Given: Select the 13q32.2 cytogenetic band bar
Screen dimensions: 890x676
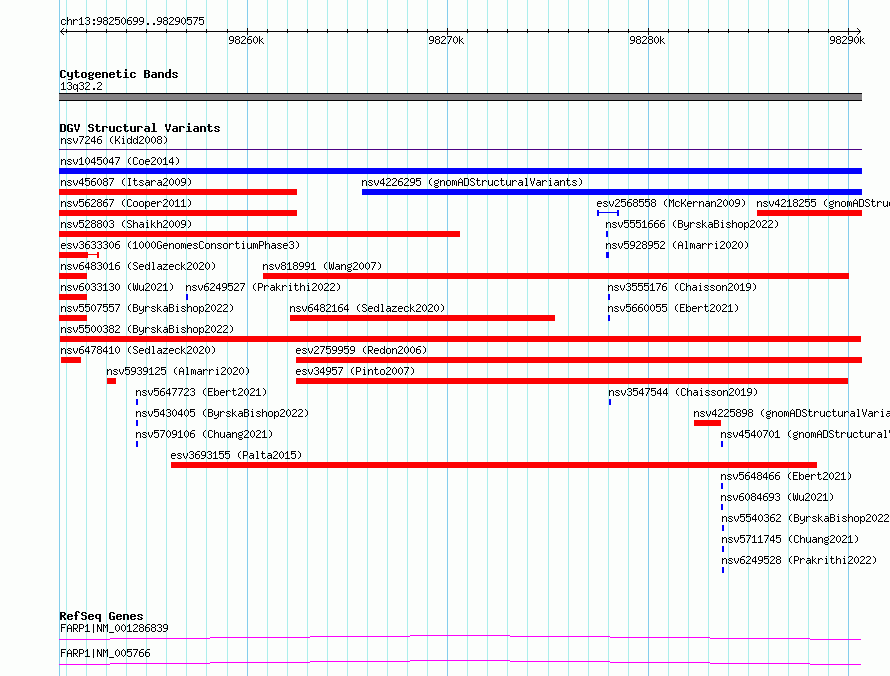Looking at the screenshot, I should click(x=460, y=97).
